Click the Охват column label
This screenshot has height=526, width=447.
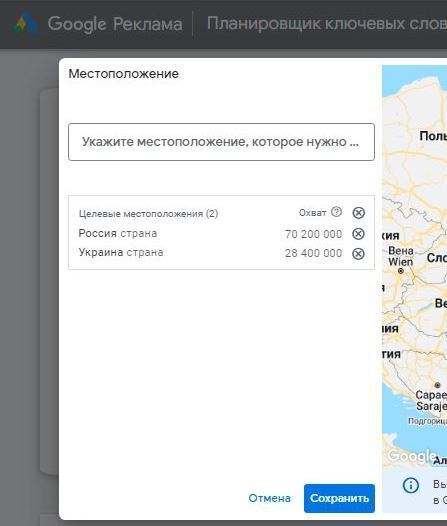pos(313,213)
